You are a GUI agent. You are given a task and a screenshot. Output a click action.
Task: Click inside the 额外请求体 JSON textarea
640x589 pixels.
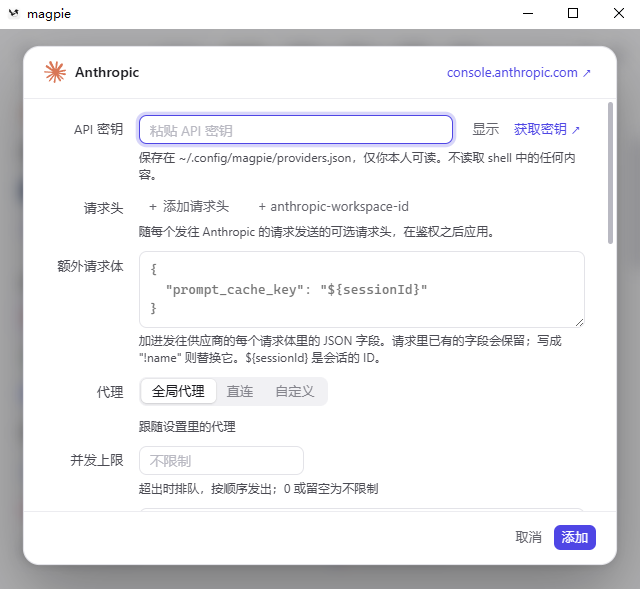(362, 289)
